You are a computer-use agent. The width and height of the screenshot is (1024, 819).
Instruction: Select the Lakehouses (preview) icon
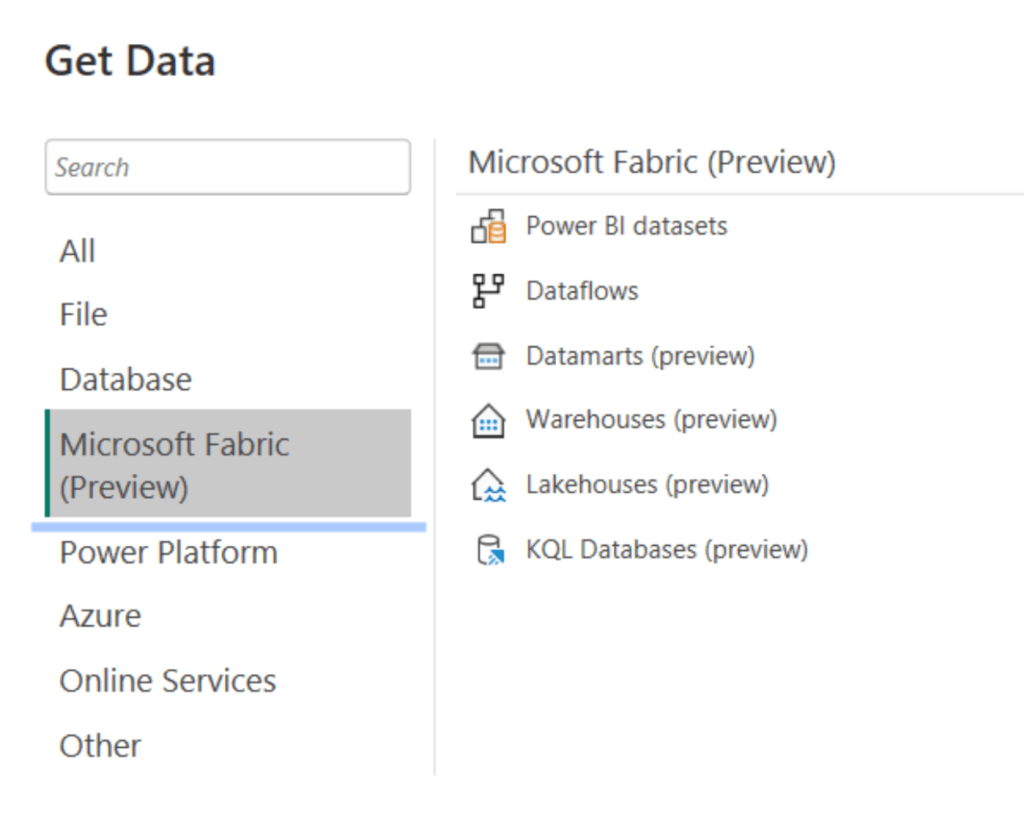point(489,485)
